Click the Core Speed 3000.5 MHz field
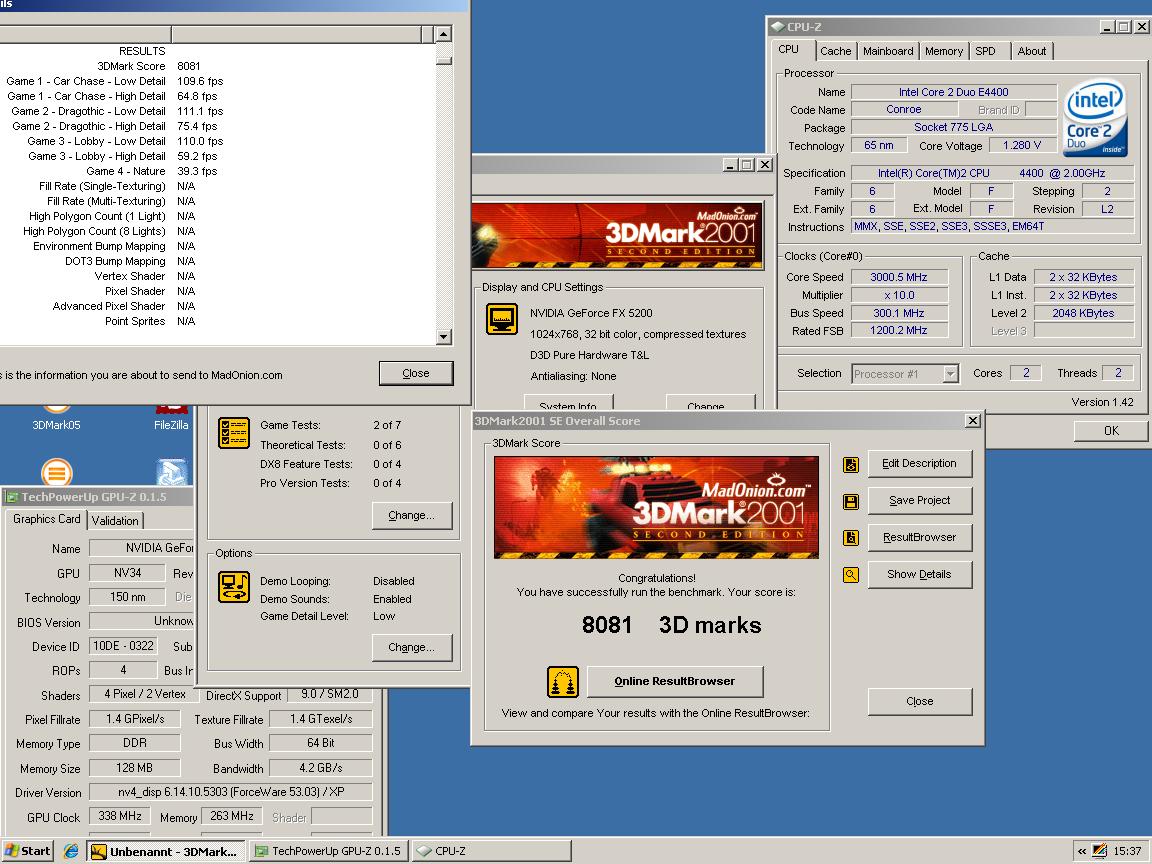 [x=899, y=277]
